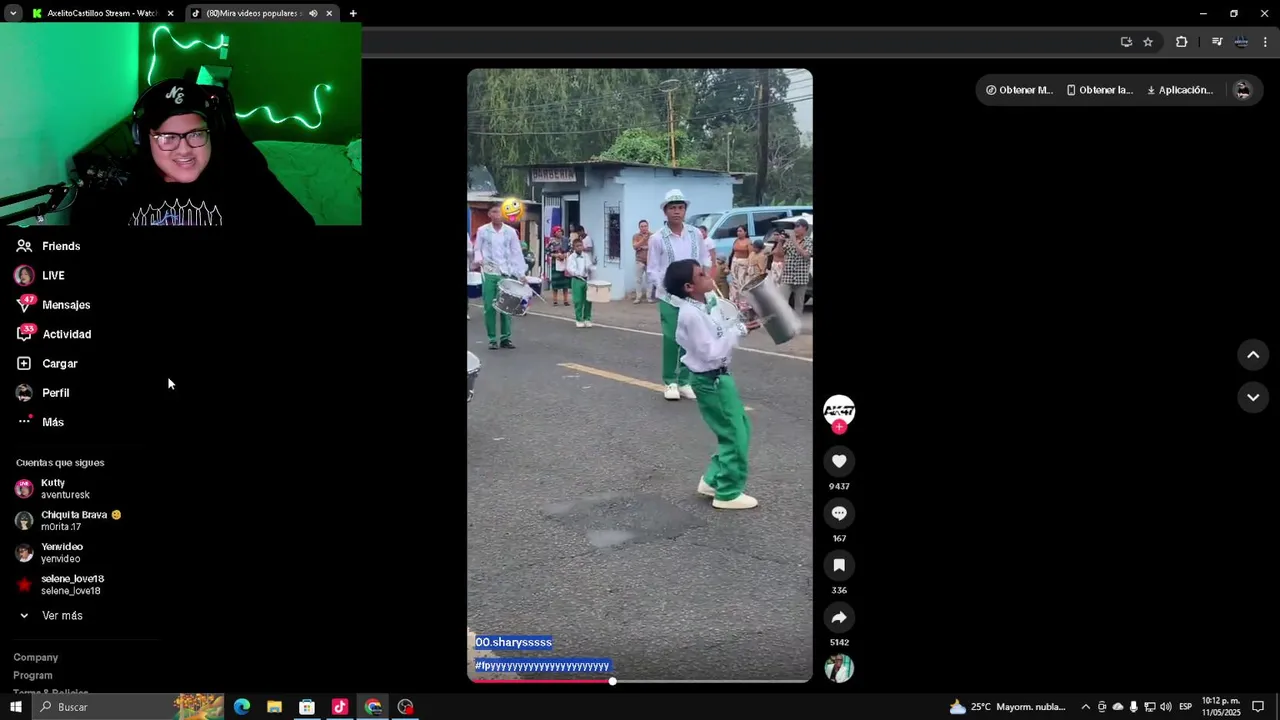Expand followed accounts with Ver más
This screenshot has height=720, width=1280.
point(50,616)
